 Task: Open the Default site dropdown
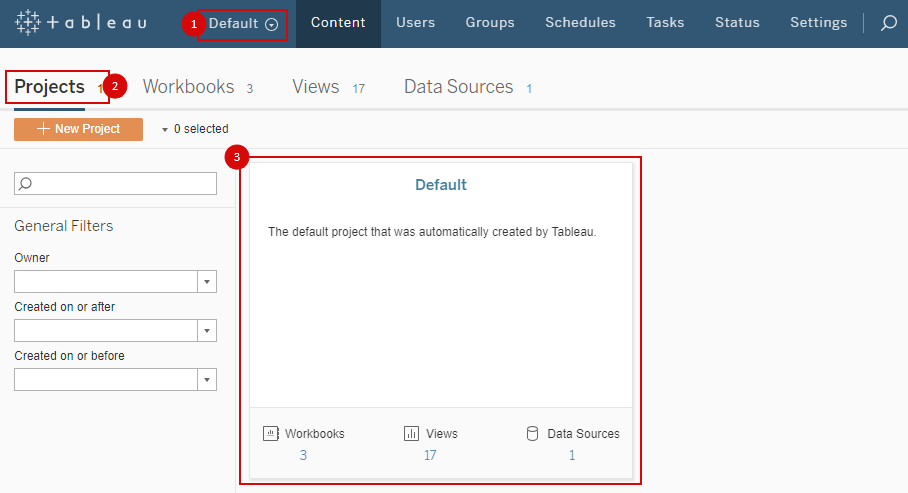point(243,24)
